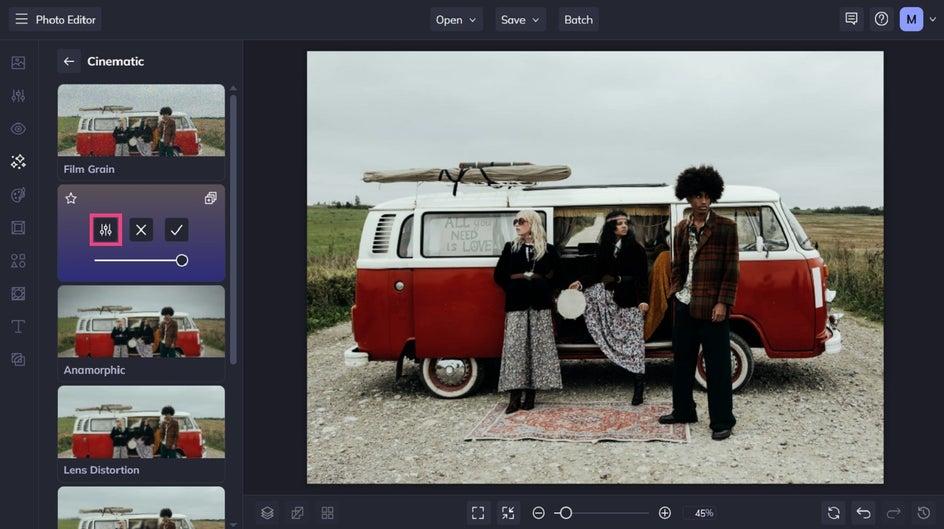Screen dimensions: 944x529
Task: Open the grid view icon
Action: [328, 513]
